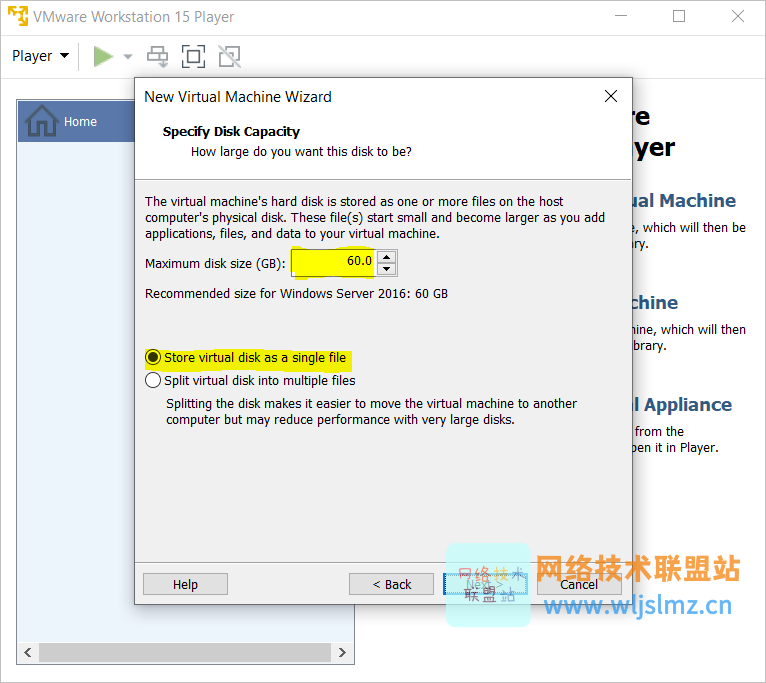Select Store virtual disk as single file
766x683 pixels.
(x=246, y=358)
